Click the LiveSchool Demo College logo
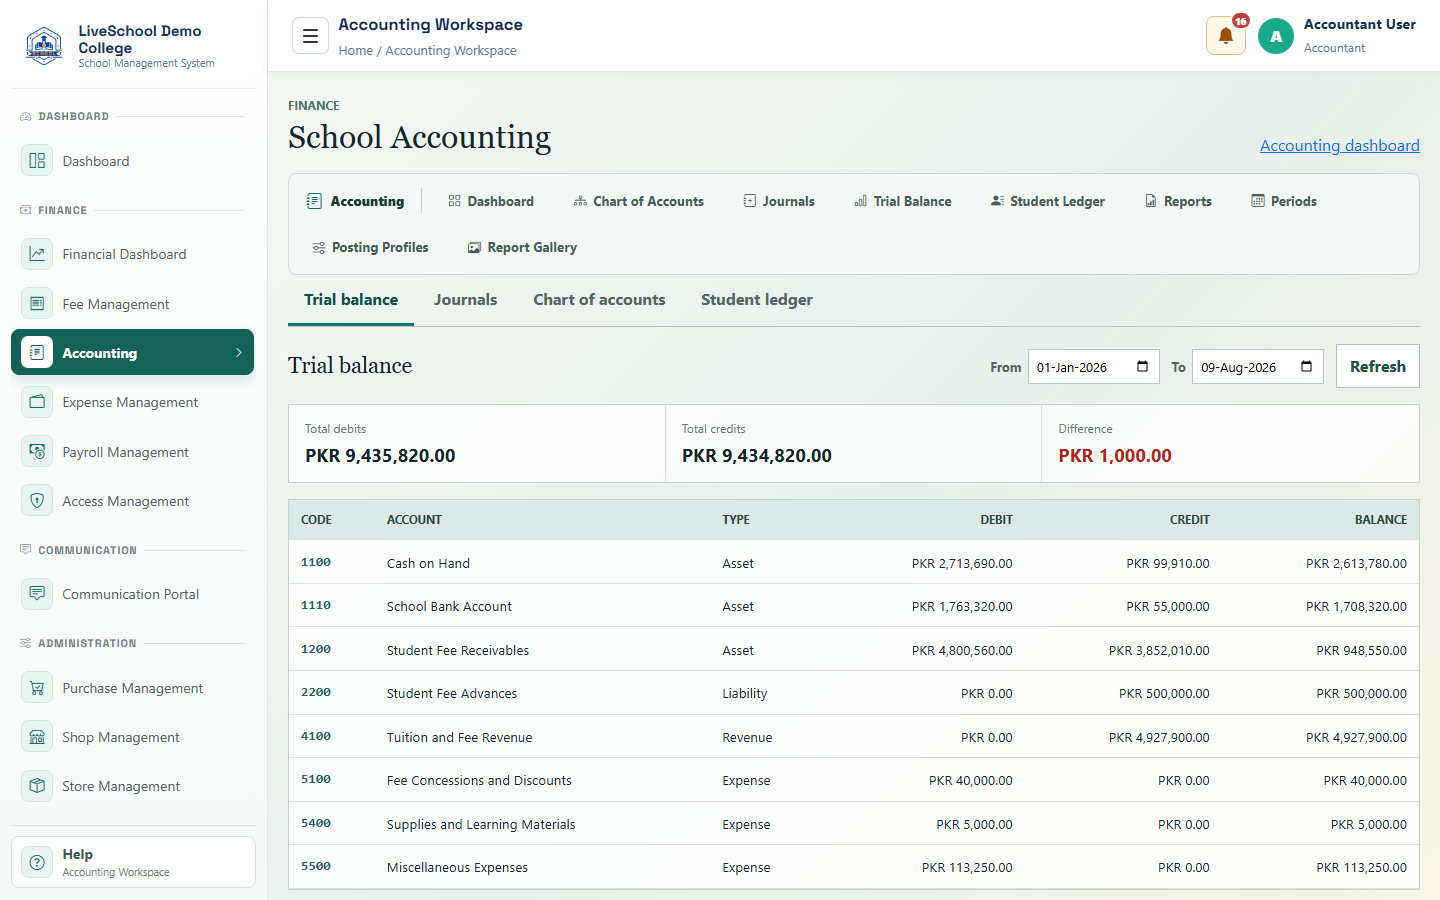The width and height of the screenshot is (1440, 900). click(x=44, y=46)
